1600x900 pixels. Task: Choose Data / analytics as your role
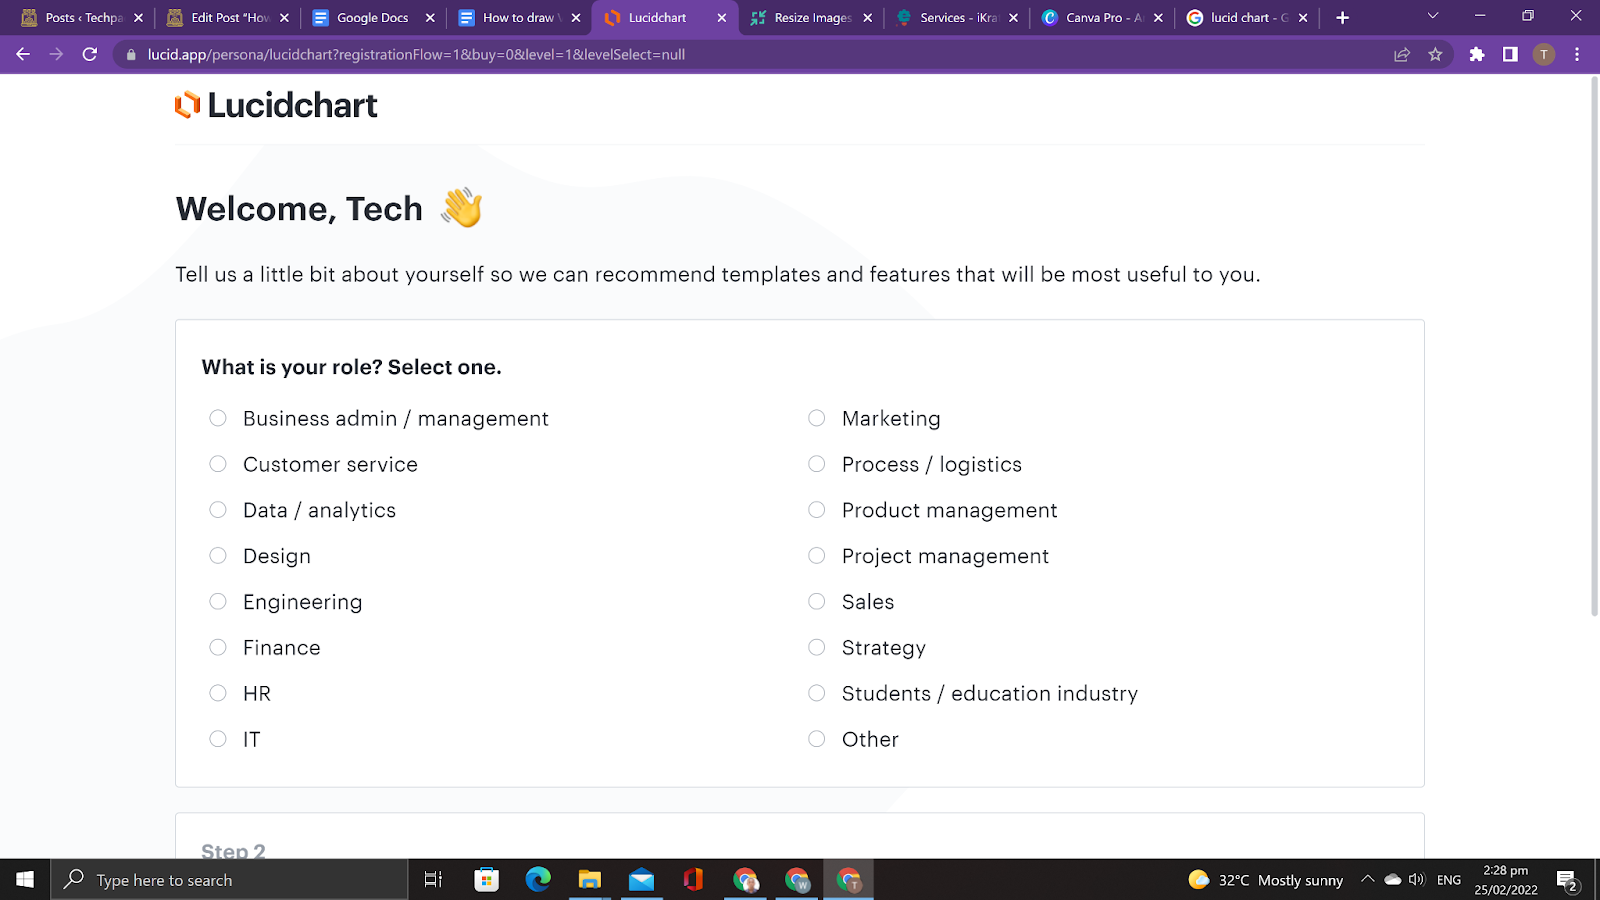[218, 510]
